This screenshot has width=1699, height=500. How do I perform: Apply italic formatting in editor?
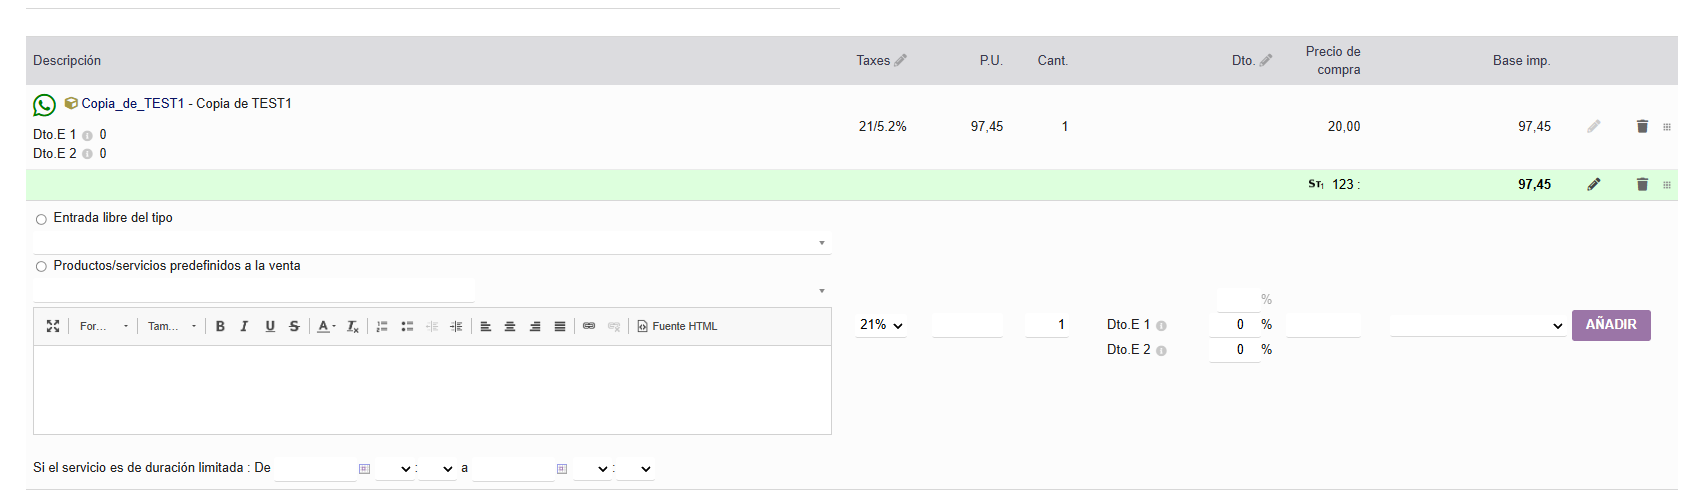[244, 326]
